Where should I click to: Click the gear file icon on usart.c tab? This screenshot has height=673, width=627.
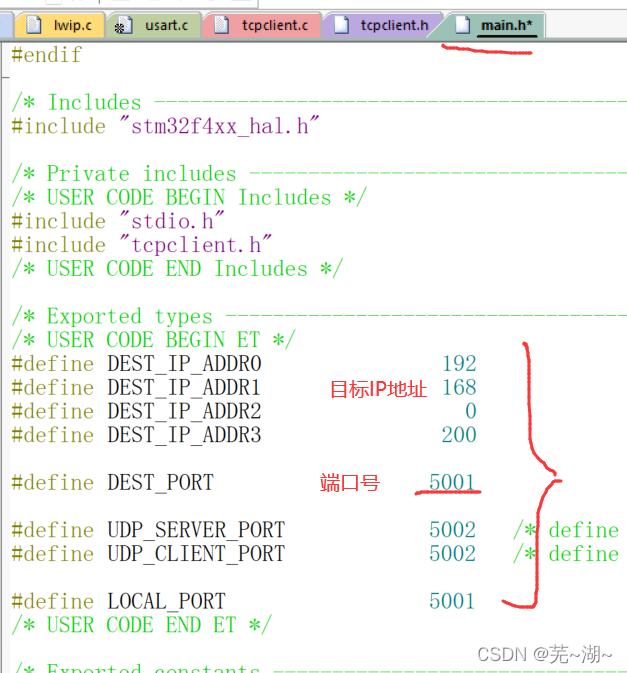[x=124, y=25]
